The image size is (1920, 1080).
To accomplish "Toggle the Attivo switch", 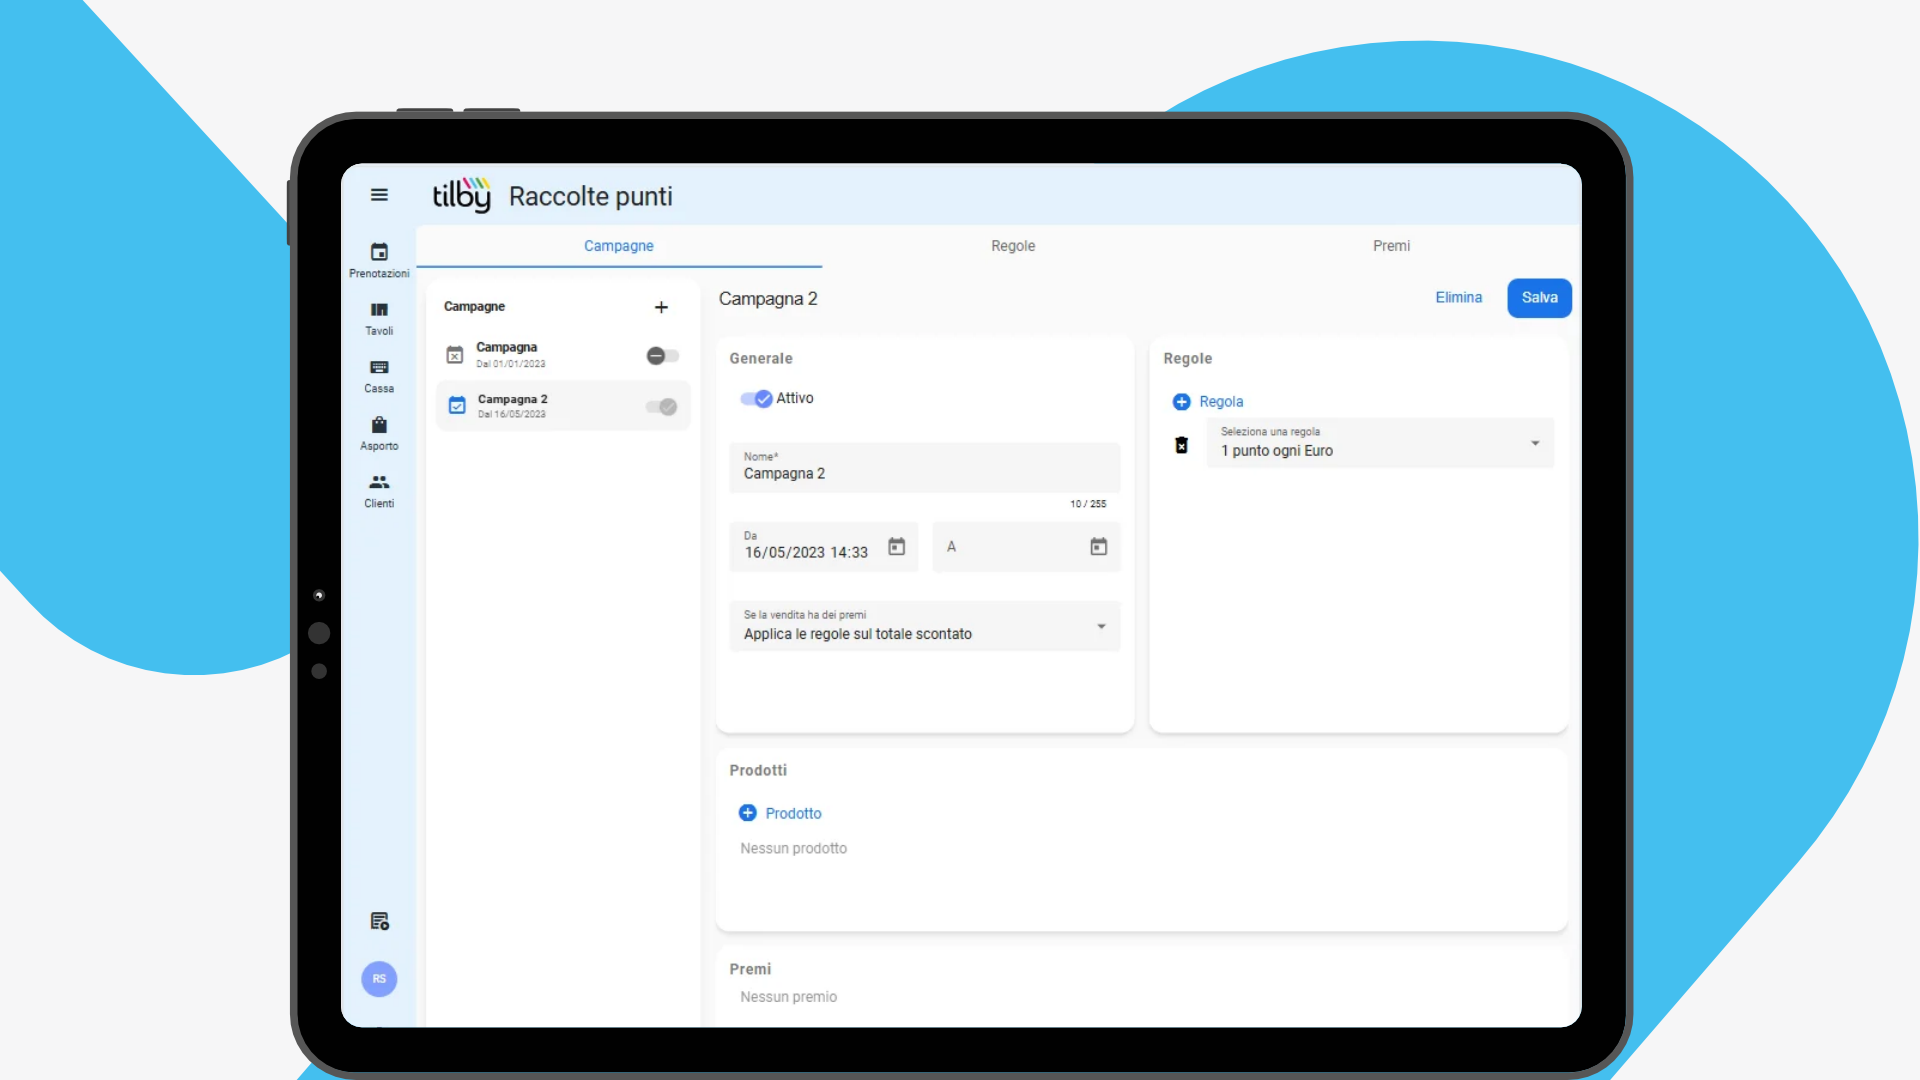I will pyautogui.click(x=756, y=399).
